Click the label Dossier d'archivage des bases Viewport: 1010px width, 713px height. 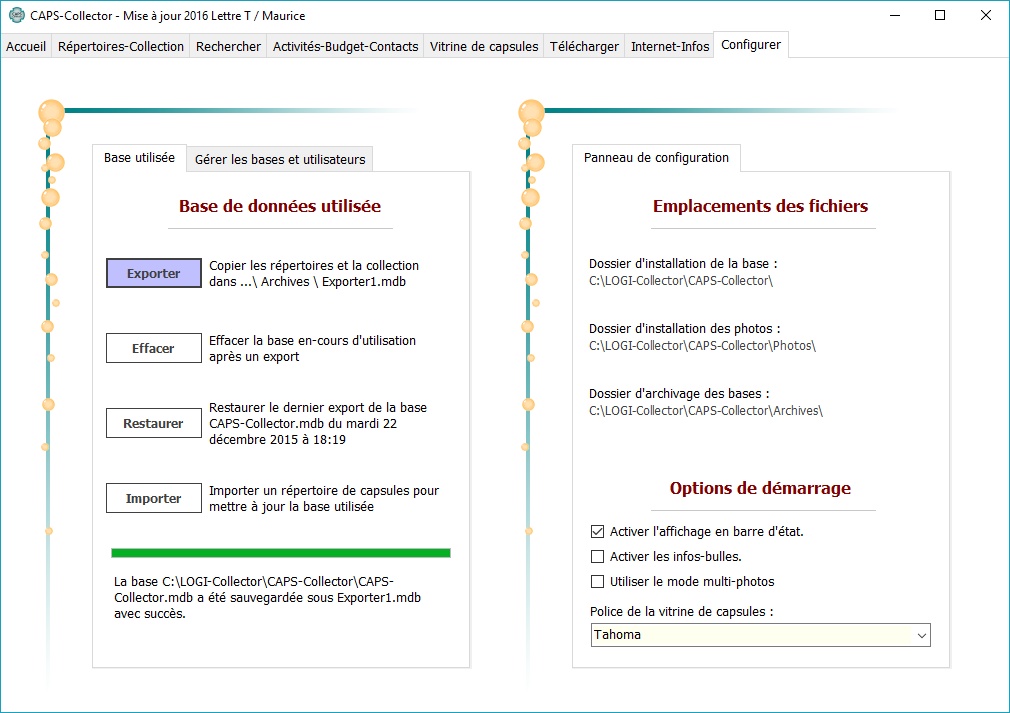pos(680,394)
